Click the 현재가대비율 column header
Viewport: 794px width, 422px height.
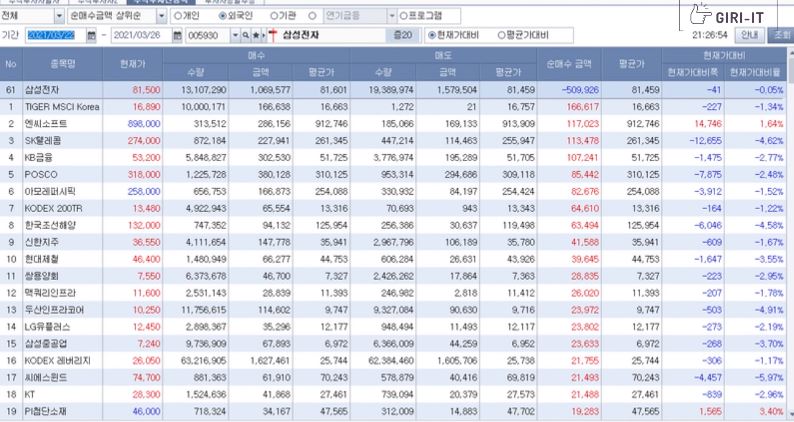tap(755, 72)
